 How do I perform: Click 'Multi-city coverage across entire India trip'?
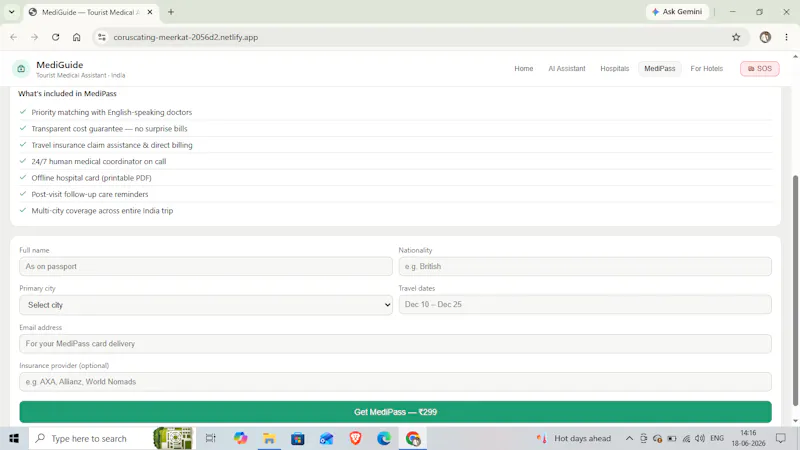(102, 210)
